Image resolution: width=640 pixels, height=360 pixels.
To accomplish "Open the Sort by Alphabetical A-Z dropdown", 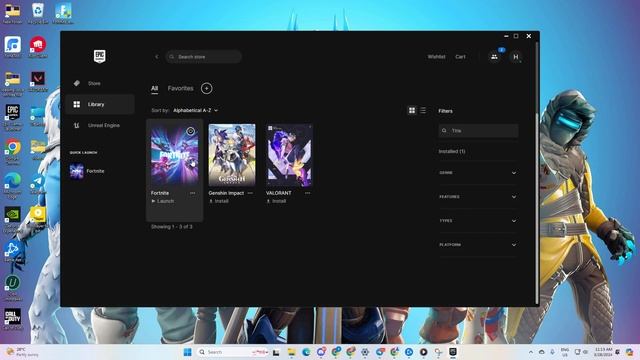I will 196,110.
